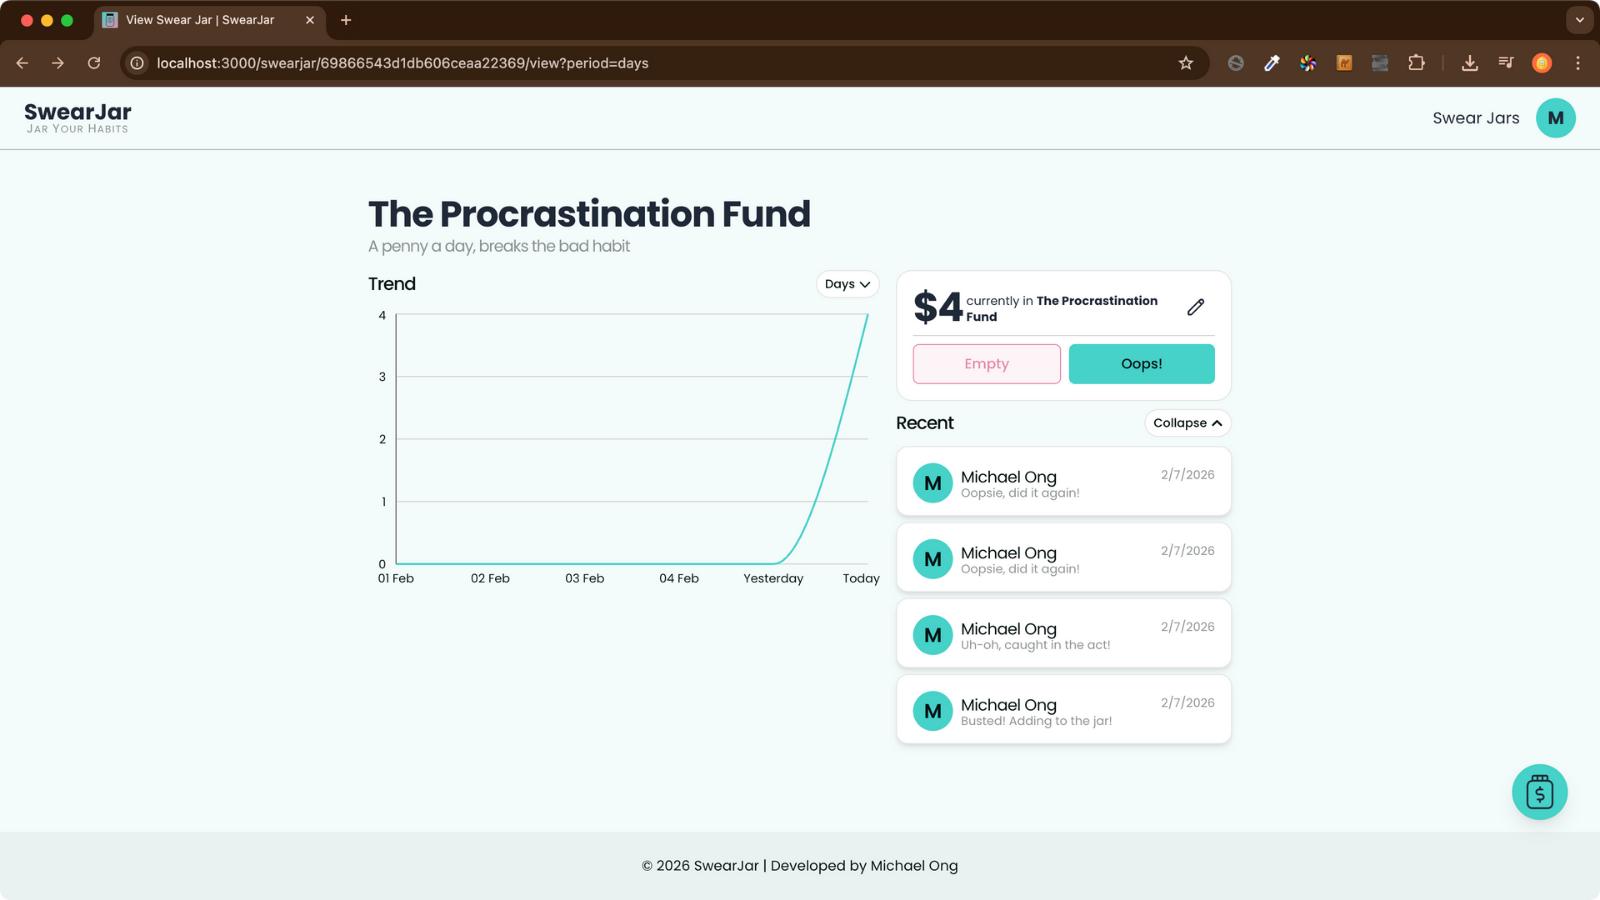Open the Chrome three-dot menu
The height and width of the screenshot is (900, 1600).
point(1578,63)
